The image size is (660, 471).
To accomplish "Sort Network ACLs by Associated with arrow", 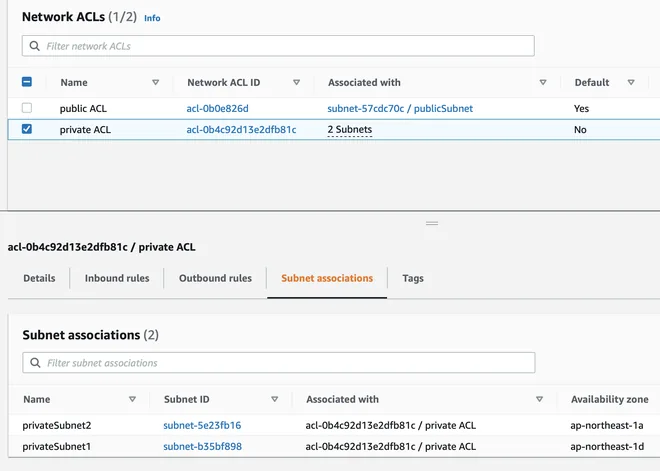I will pos(543,82).
